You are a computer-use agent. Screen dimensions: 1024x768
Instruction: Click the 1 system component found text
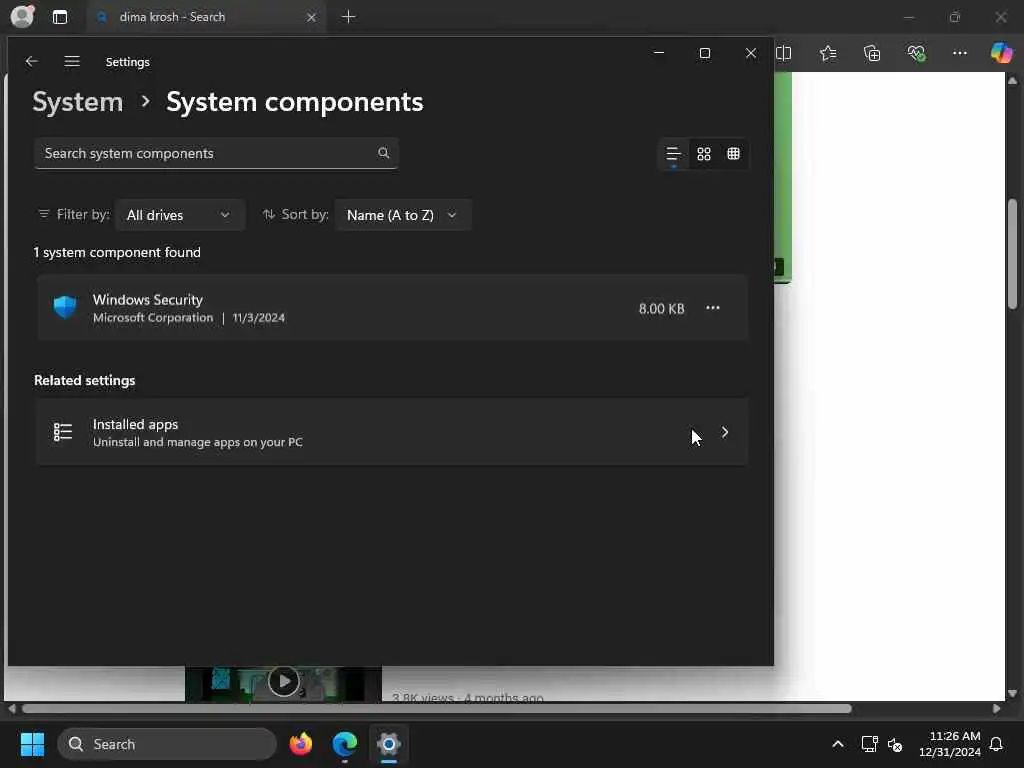coord(118,252)
